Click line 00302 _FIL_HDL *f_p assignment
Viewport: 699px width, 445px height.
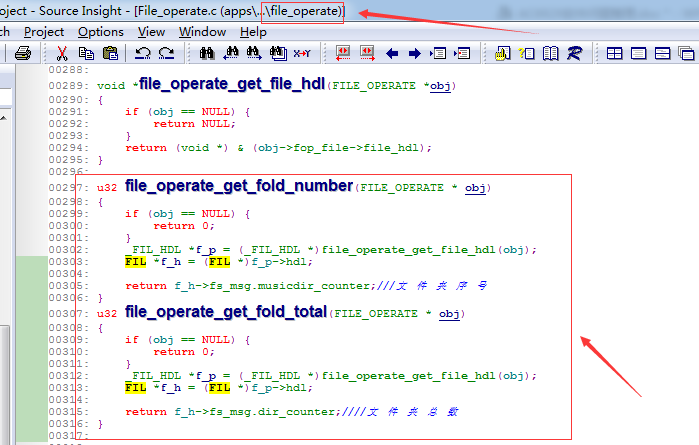(331, 250)
